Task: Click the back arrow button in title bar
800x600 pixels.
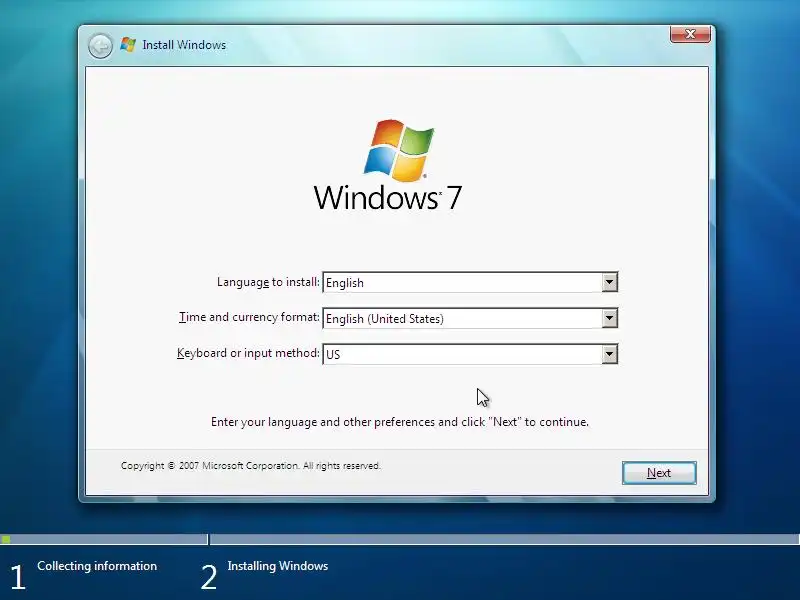Action: click(x=100, y=46)
